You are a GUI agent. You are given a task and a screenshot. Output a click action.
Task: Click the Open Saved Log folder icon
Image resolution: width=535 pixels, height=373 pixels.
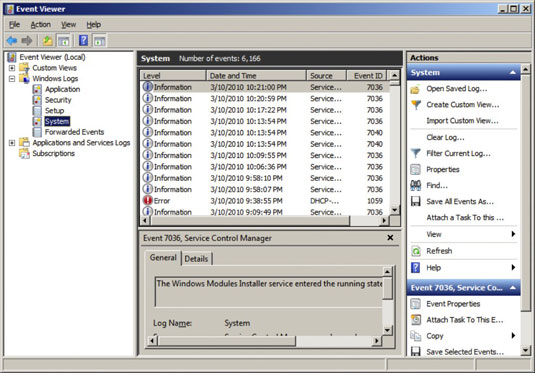(415, 89)
